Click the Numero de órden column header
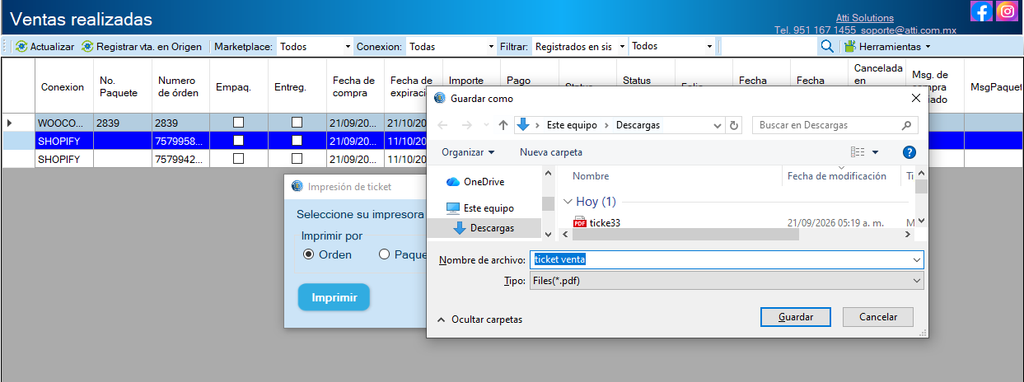 coord(180,87)
